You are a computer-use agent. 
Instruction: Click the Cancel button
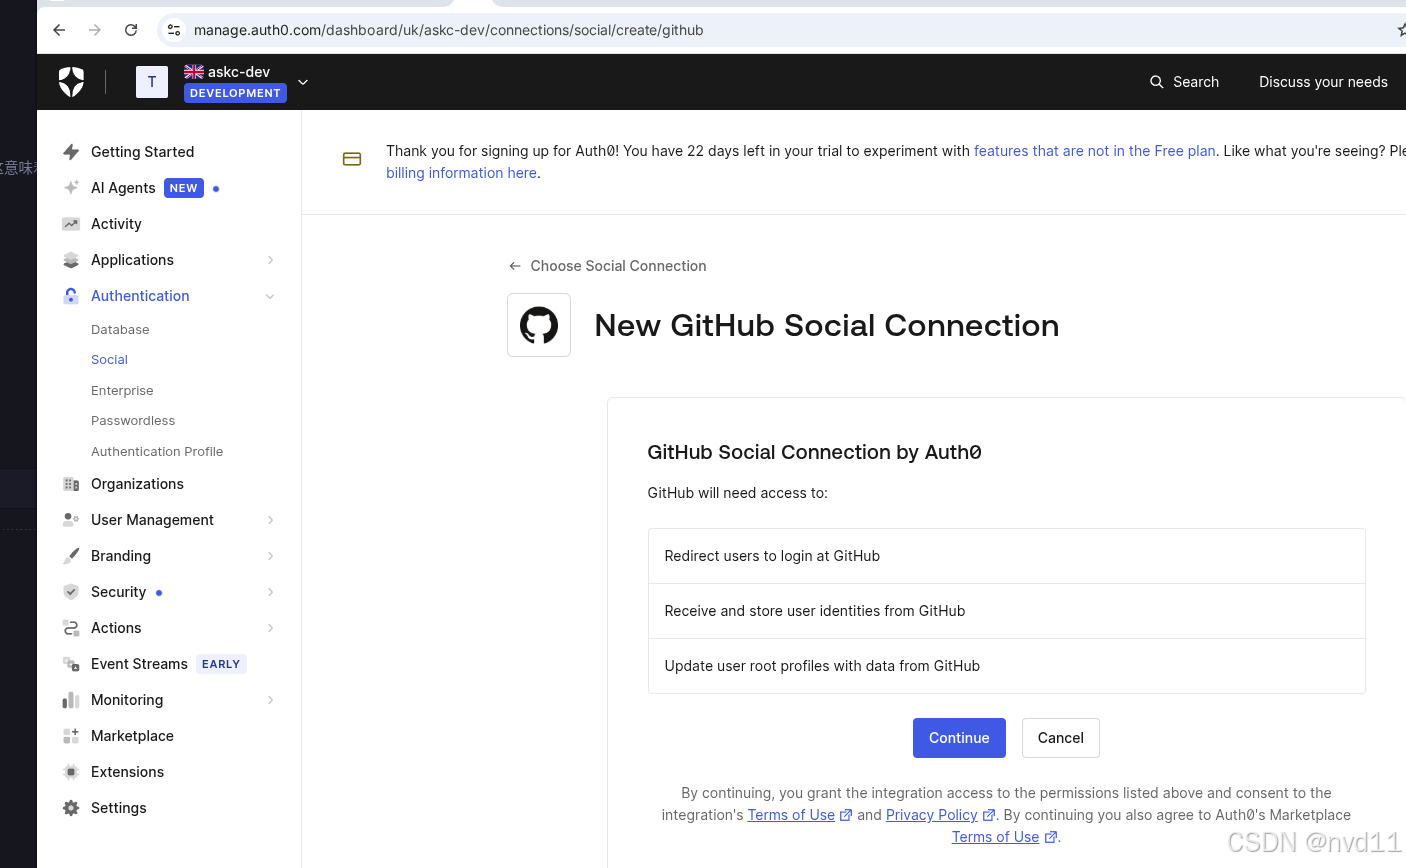pyautogui.click(x=1061, y=738)
